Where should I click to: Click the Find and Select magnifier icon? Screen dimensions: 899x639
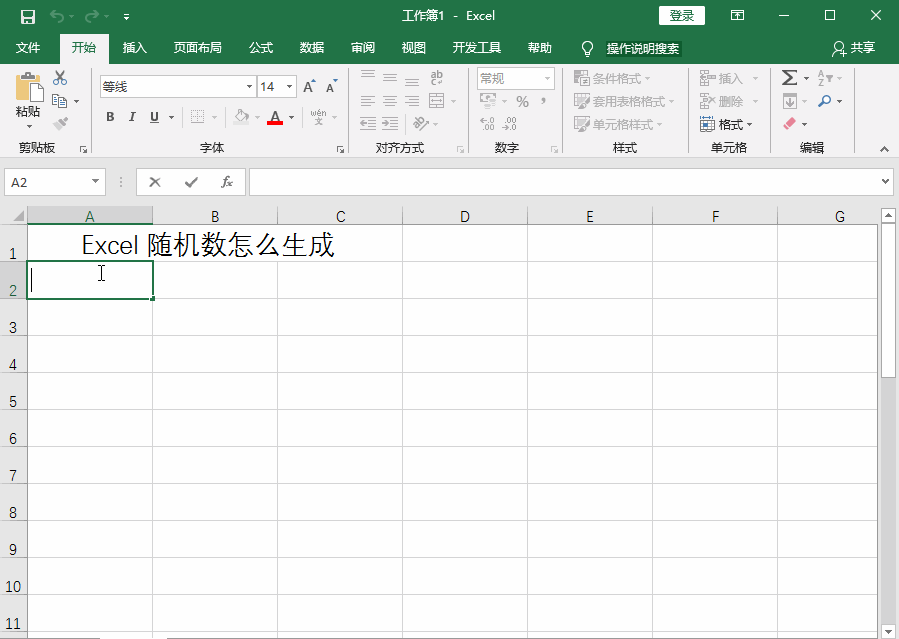(x=825, y=101)
